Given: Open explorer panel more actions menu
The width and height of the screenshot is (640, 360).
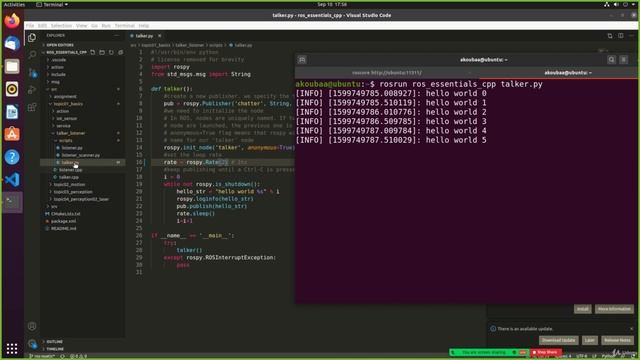Looking at the screenshot, I should click(116, 36).
